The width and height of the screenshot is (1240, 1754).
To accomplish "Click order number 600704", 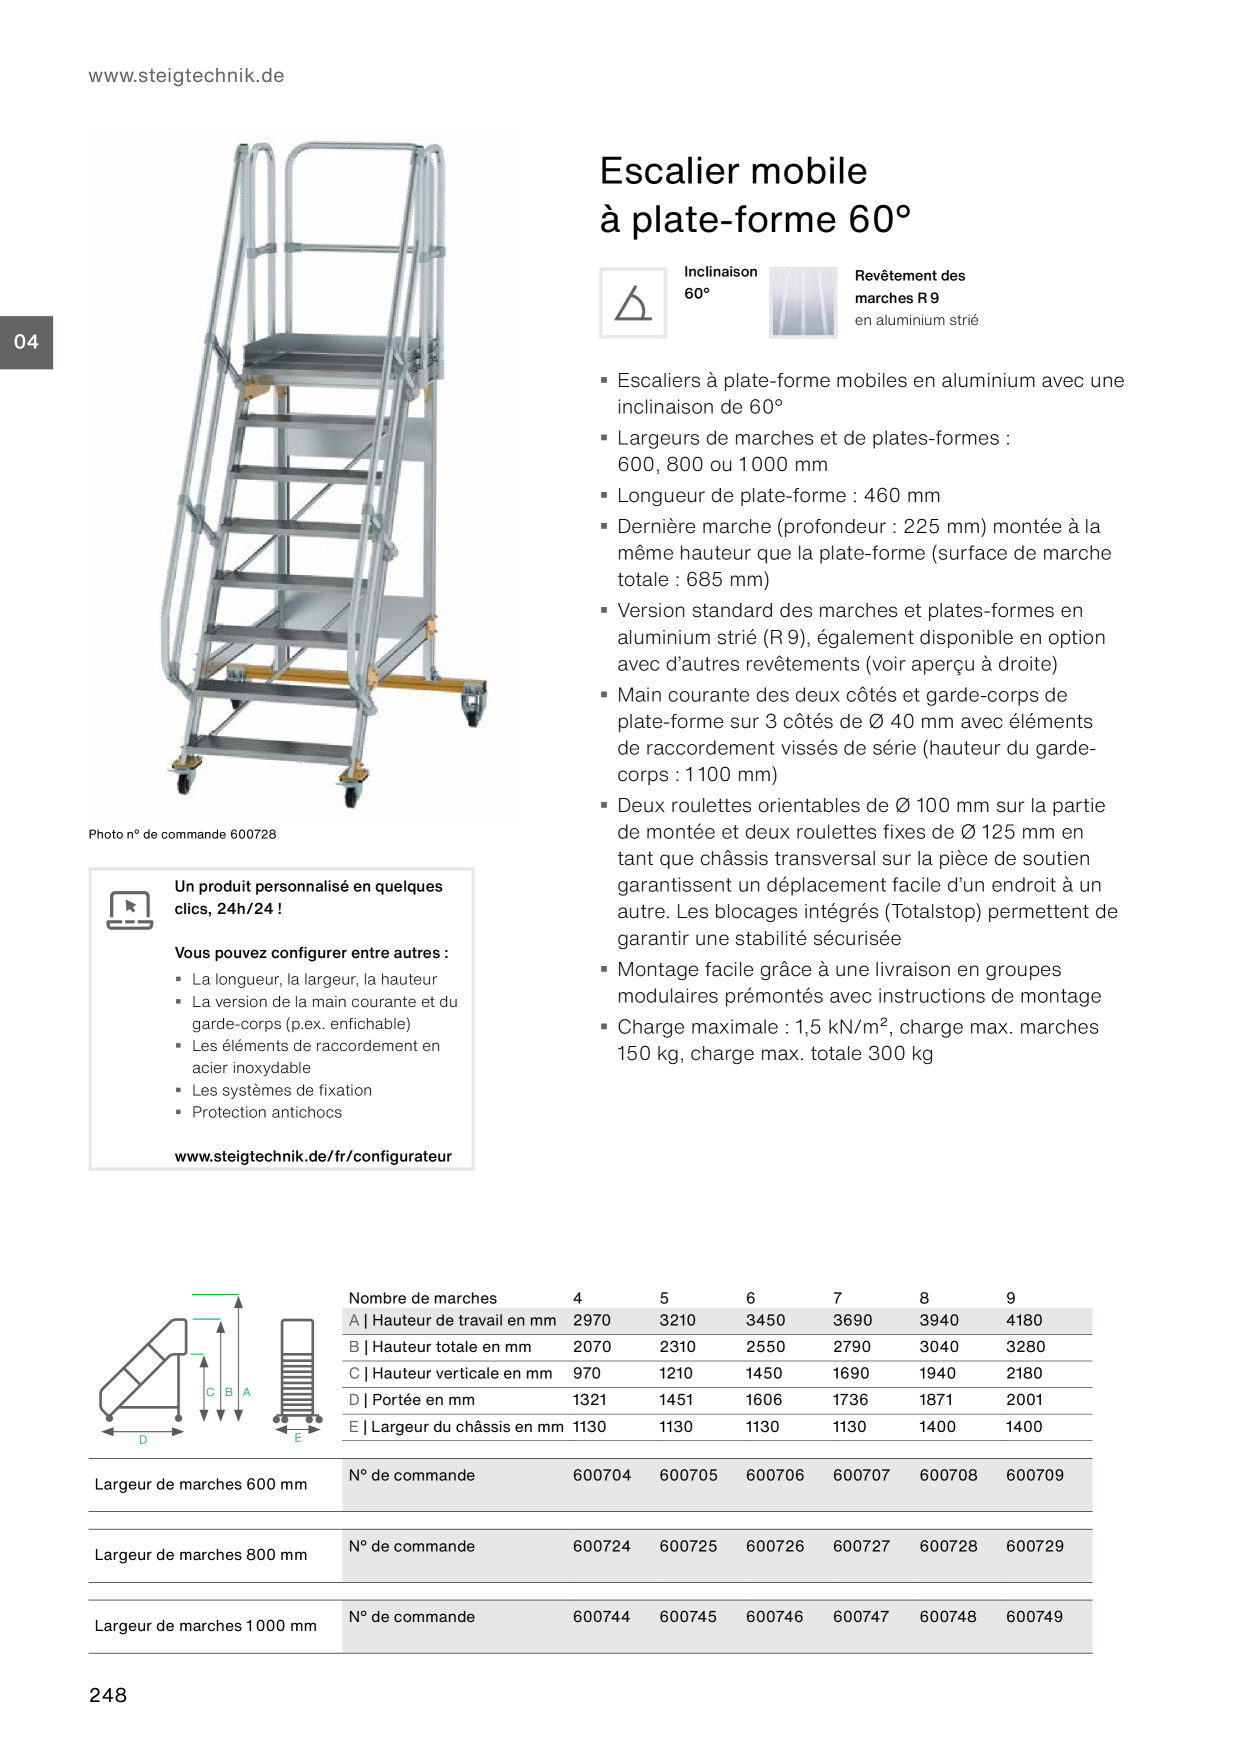I will (602, 1475).
